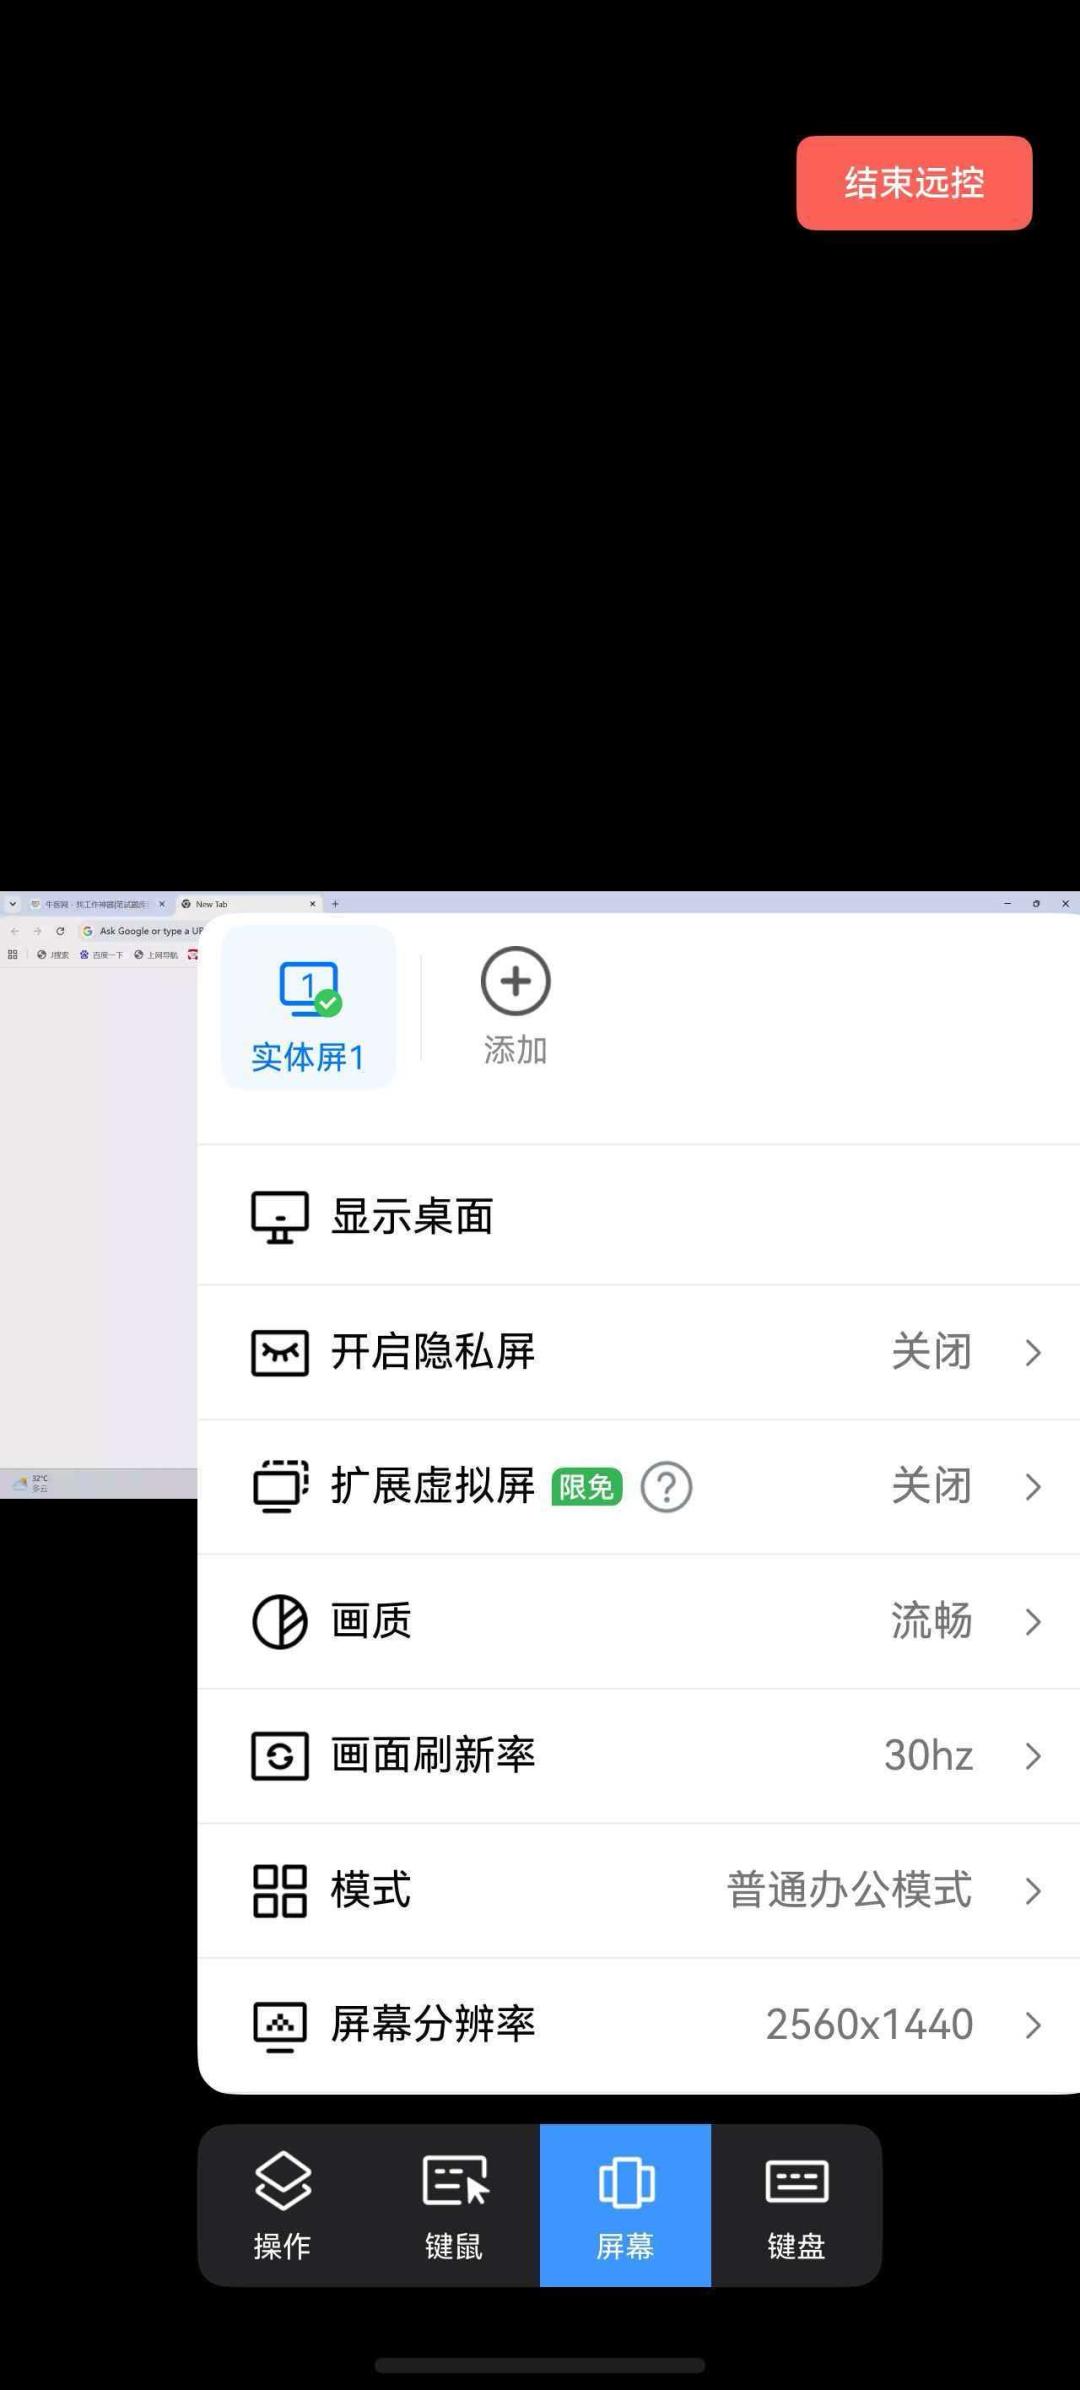Viewport: 1080px width, 2390px height.
Task: Minimize the remote browser window
Action: click(1007, 904)
